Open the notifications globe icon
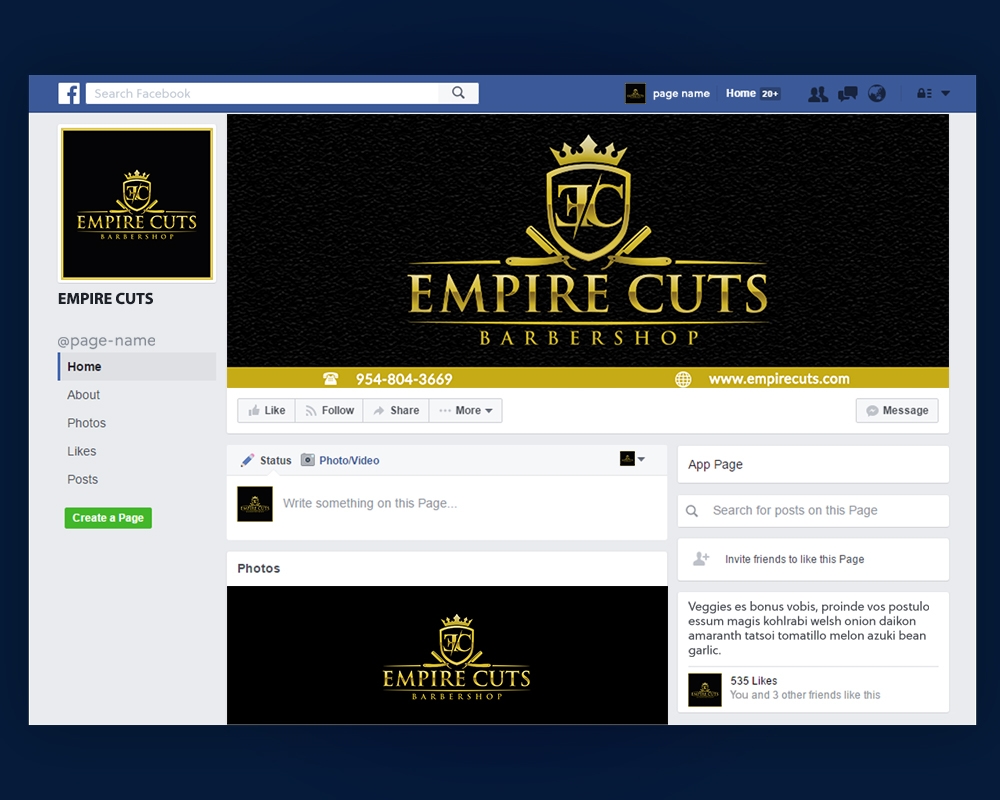 [877, 94]
